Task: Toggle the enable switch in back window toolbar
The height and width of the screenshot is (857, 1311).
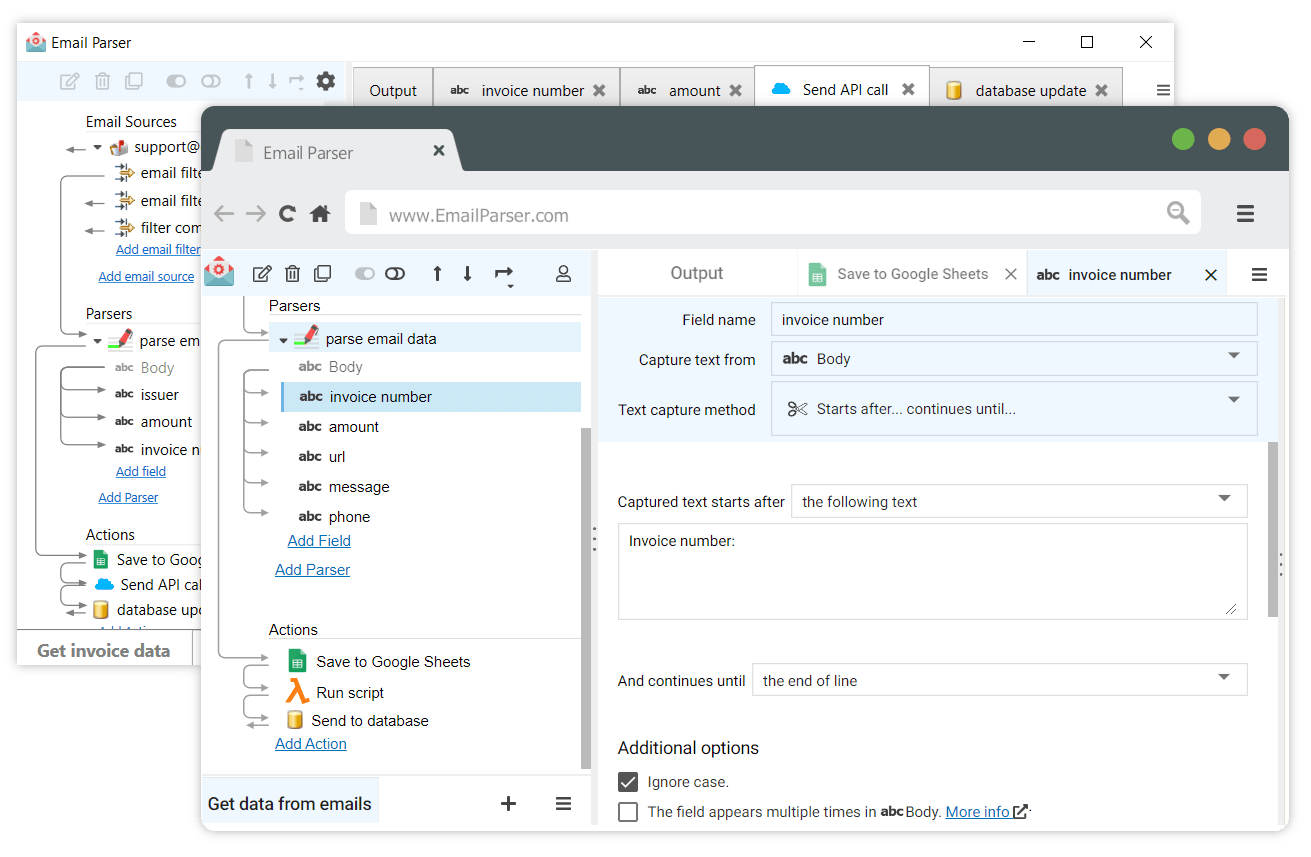Action: coord(177,81)
